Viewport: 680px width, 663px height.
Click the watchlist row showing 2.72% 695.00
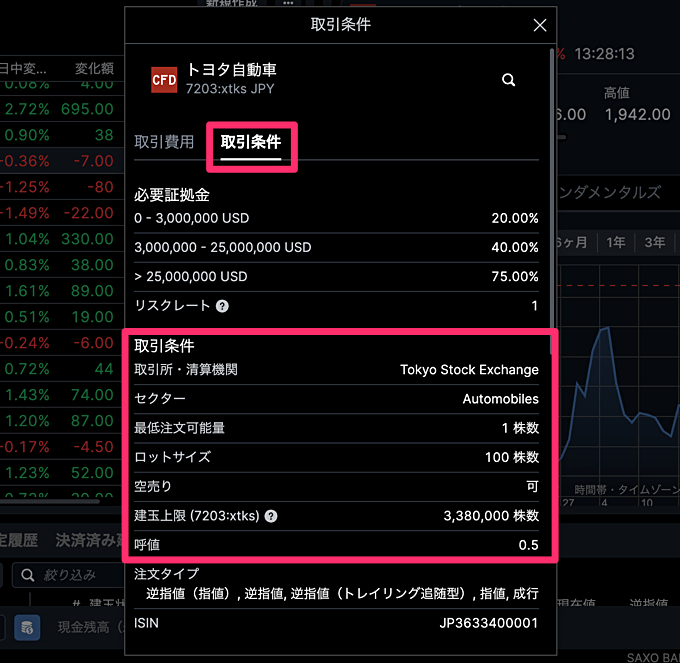point(62,109)
